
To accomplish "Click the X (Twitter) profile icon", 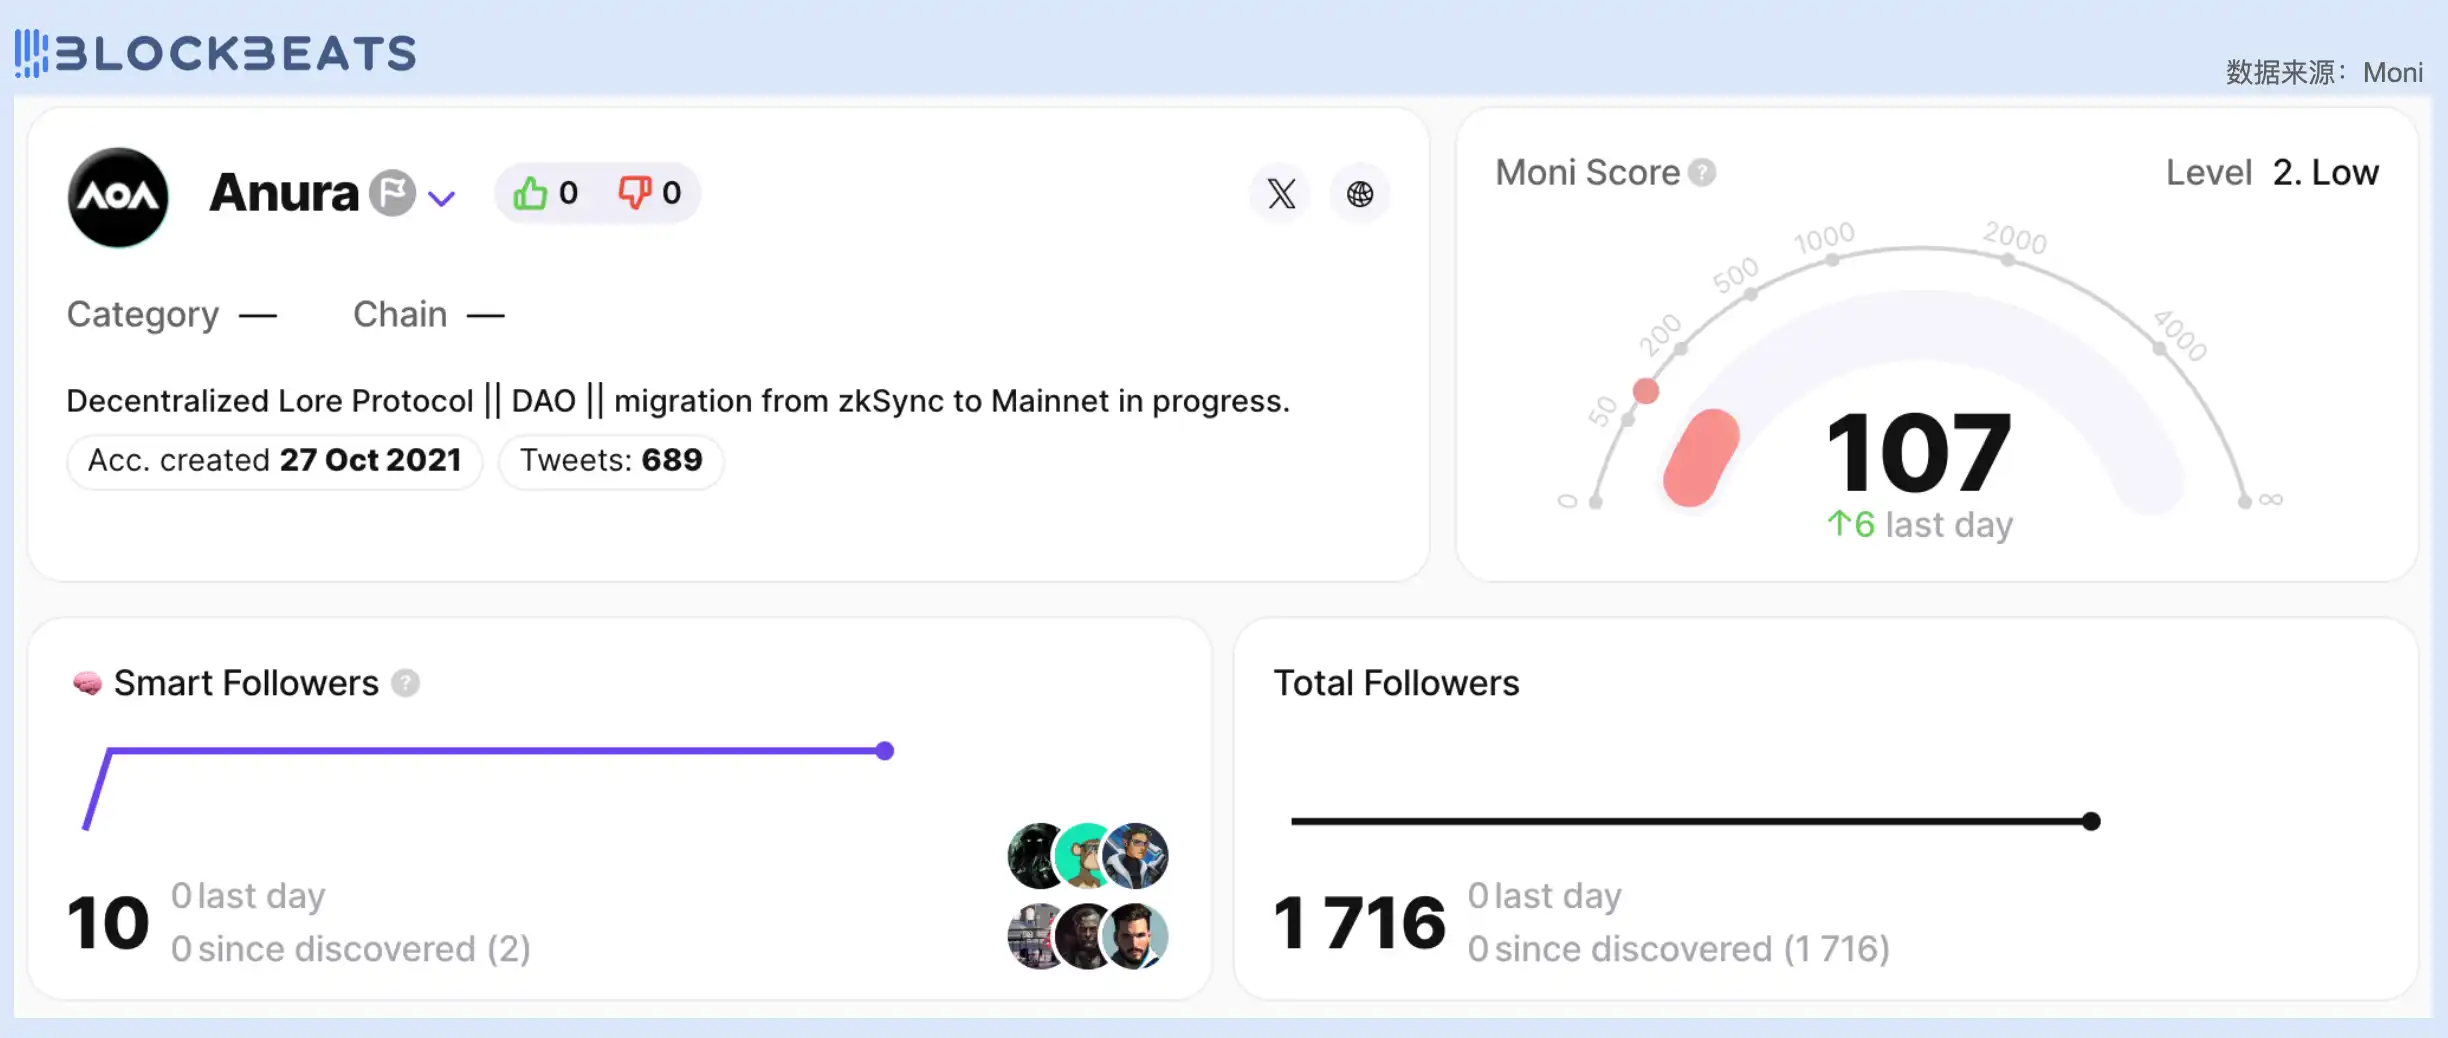I will tap(1281, 194).
